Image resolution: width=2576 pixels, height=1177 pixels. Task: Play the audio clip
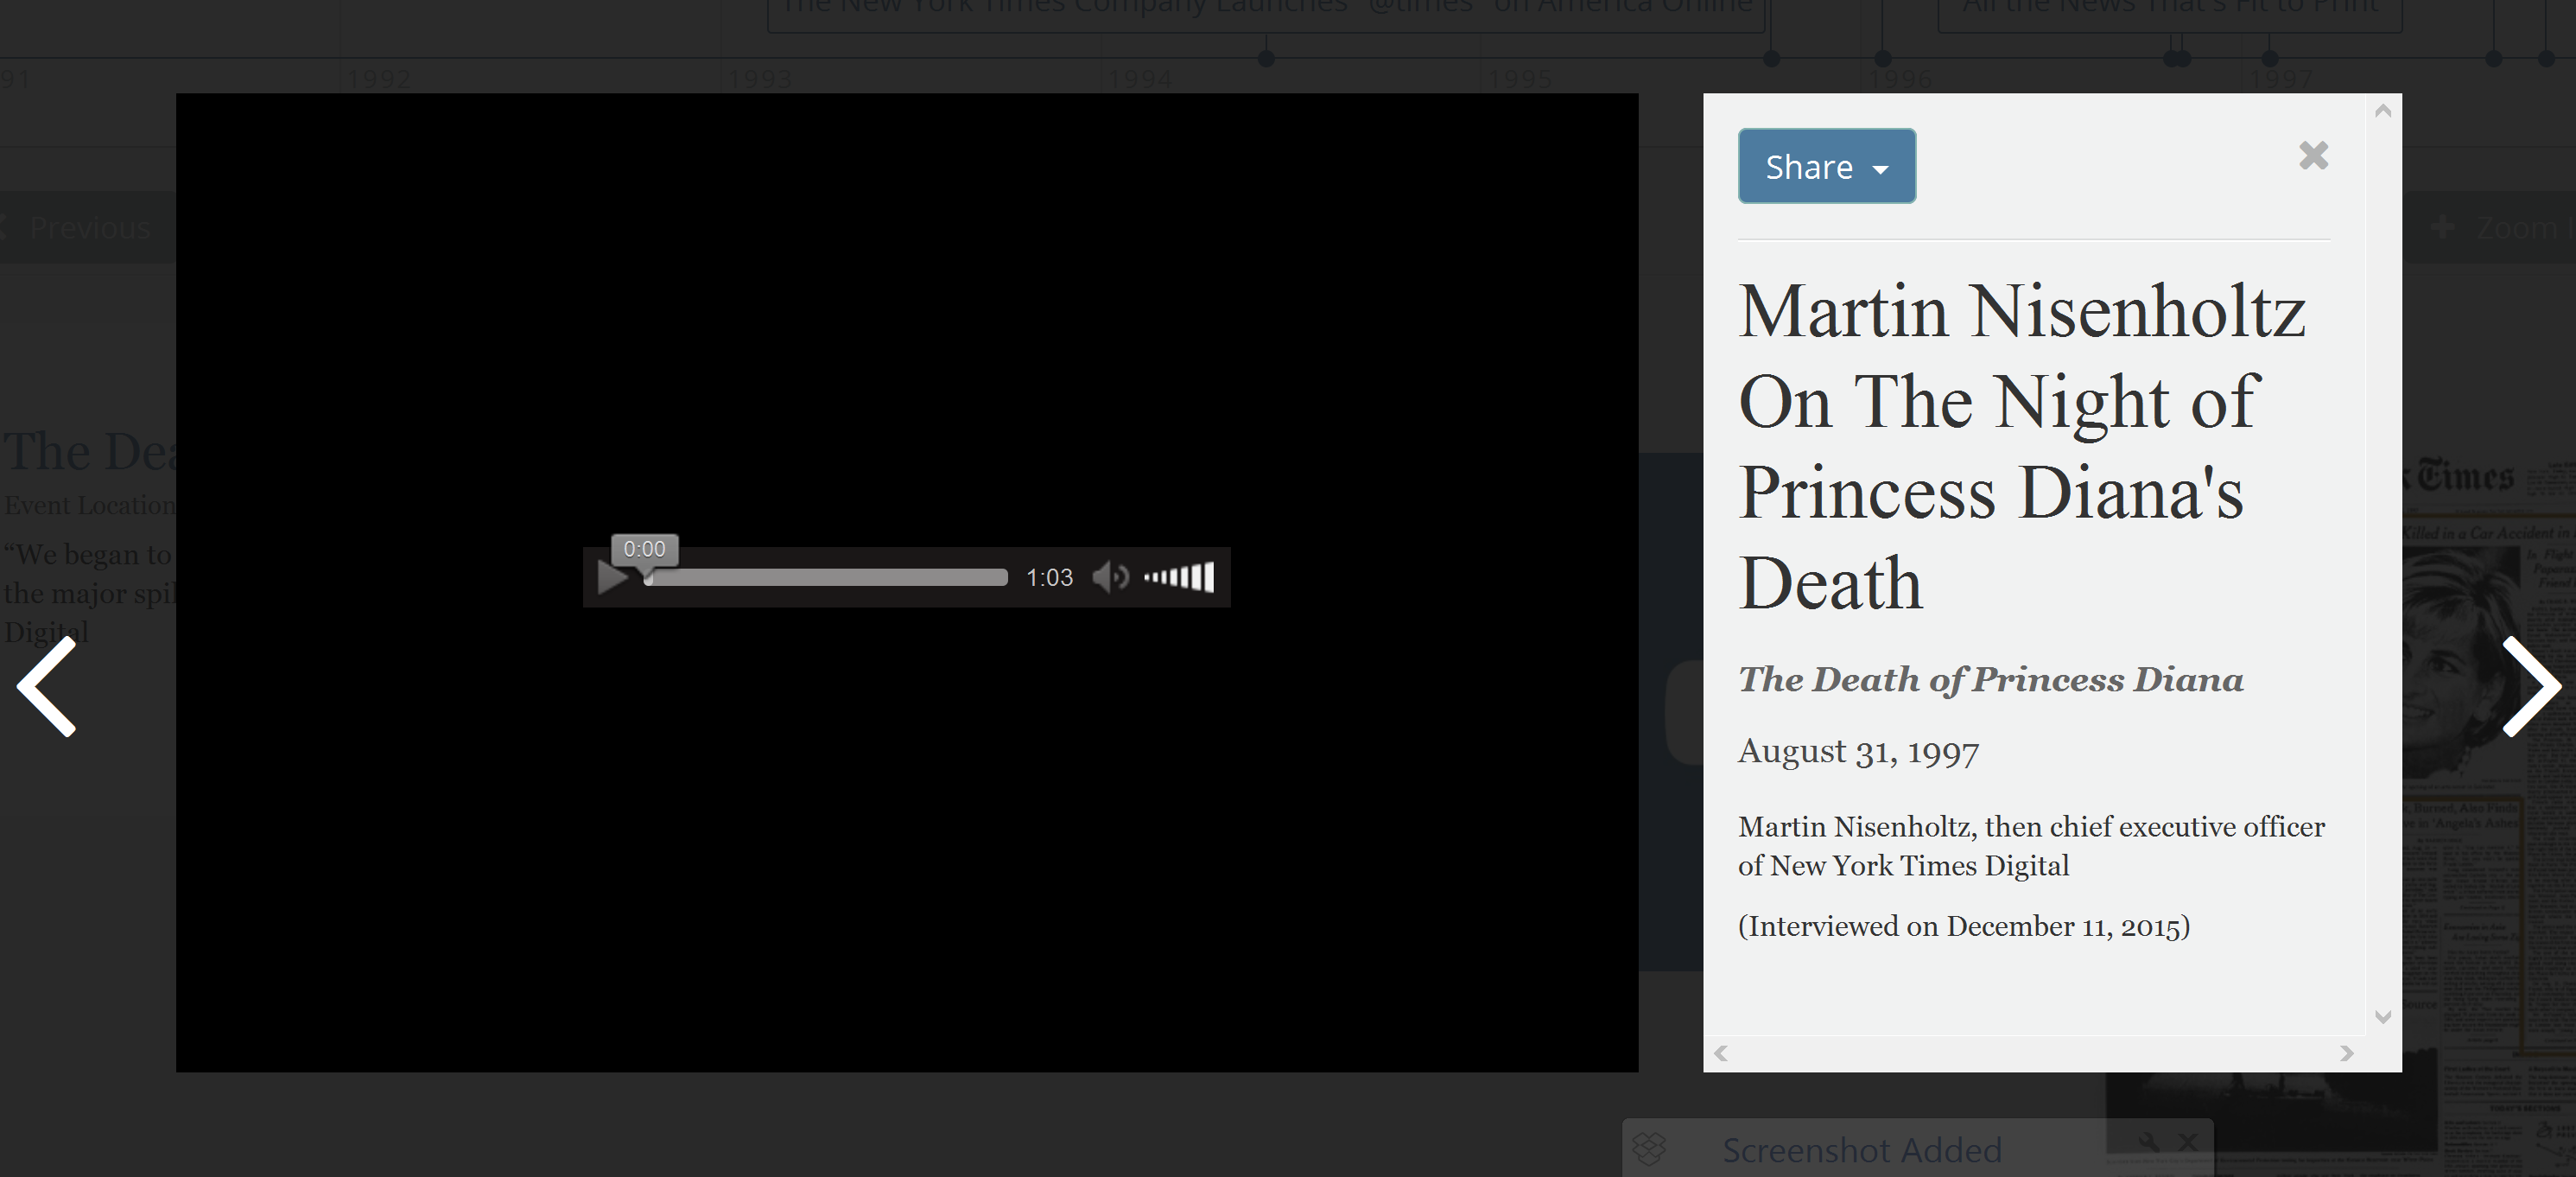pos(611,577)
